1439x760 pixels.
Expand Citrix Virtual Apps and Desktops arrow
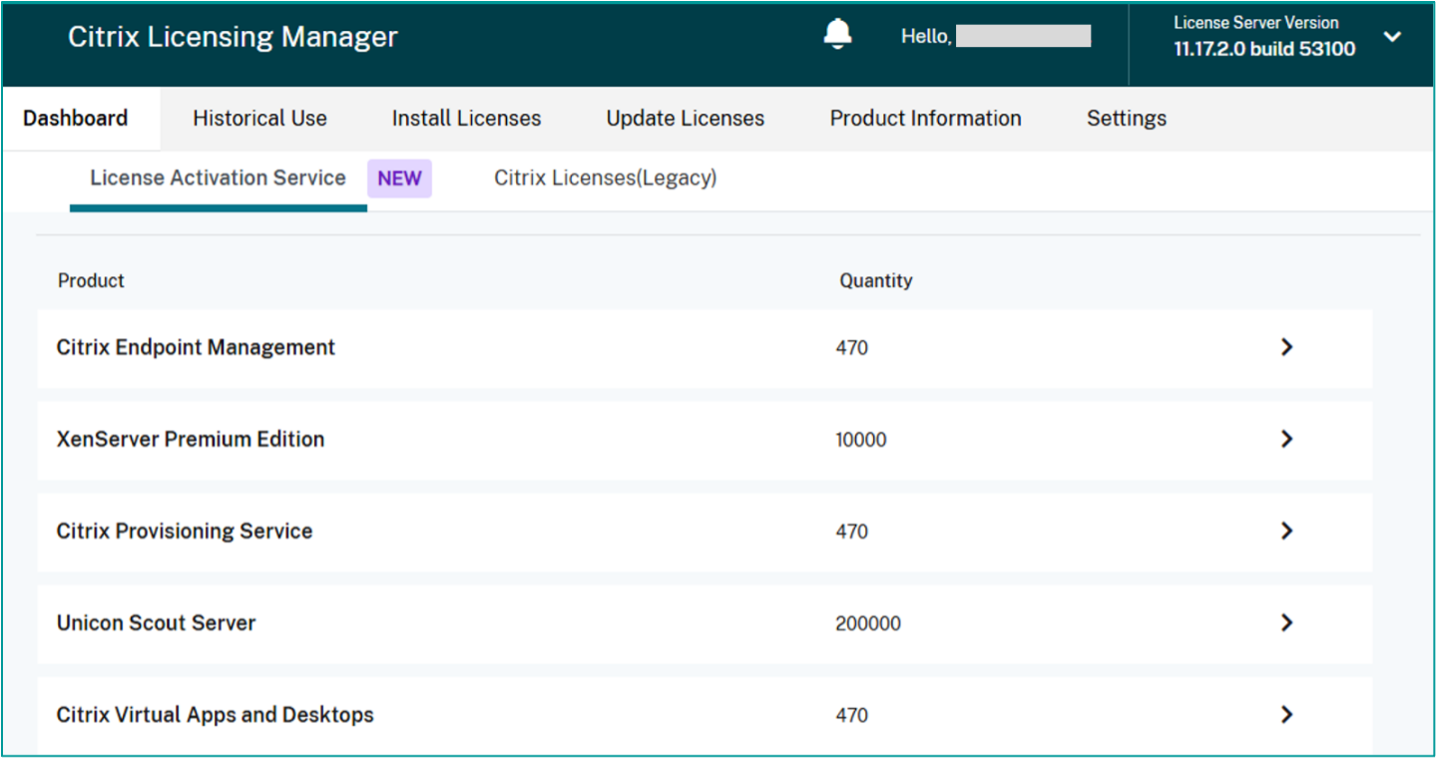(1286, 715)
